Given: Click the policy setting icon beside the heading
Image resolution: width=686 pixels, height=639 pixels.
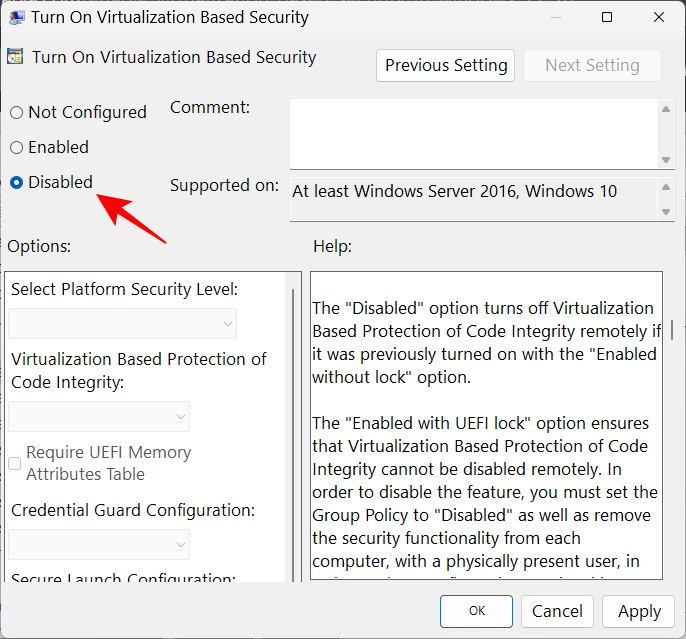Looking at the screenshot, I should pyautogui.click(x=16, y=58).
